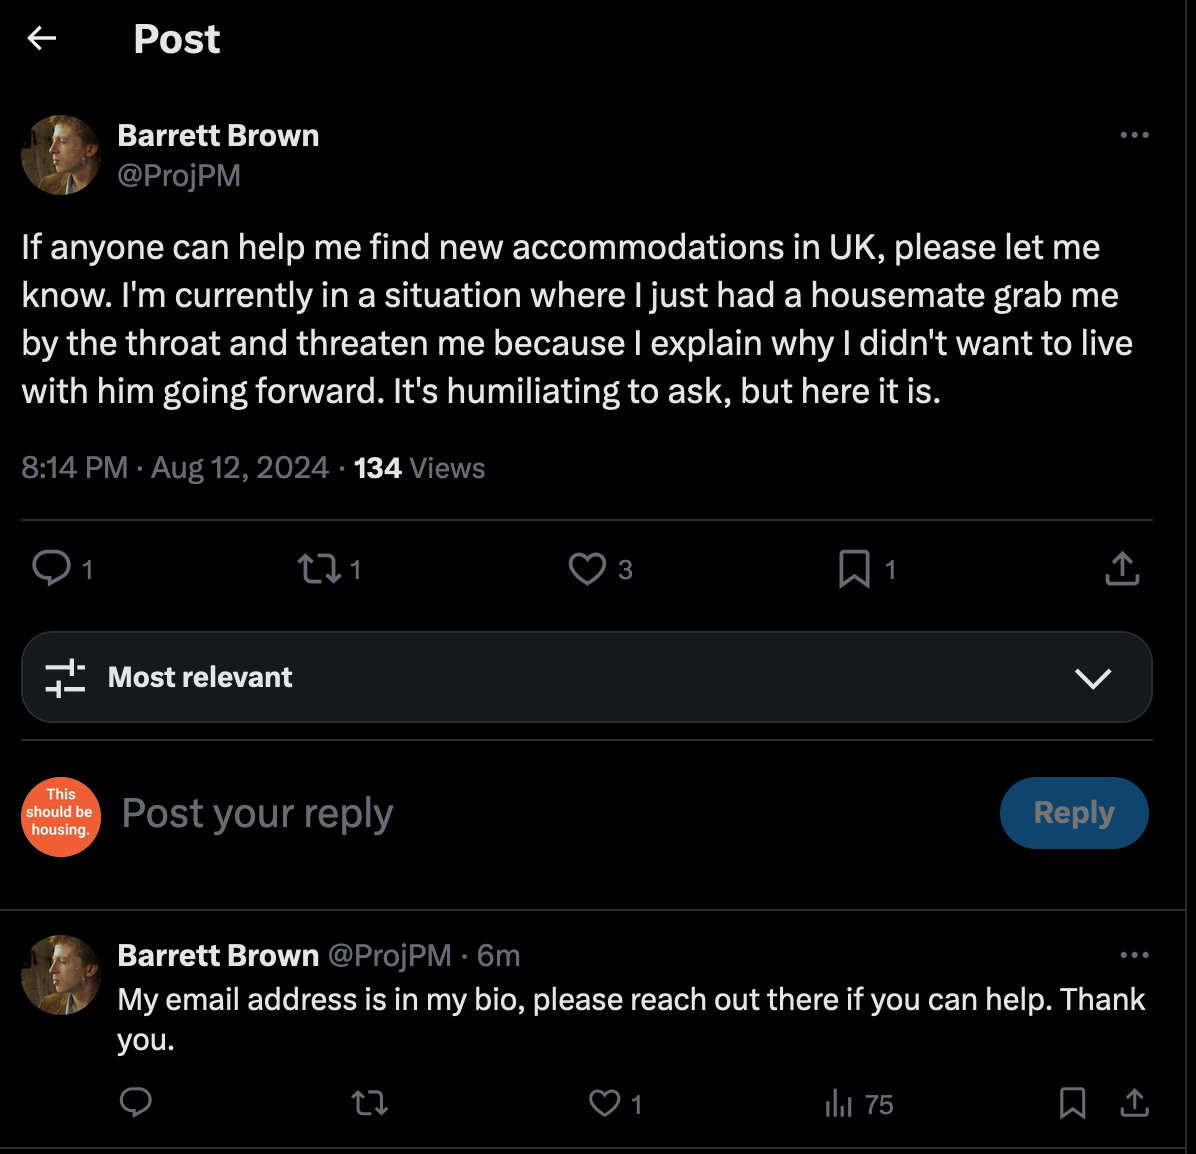Viewport: 1196px width, 1154px height.
Task: Click the sort filter sliders icon
Action: coord(65,678)
